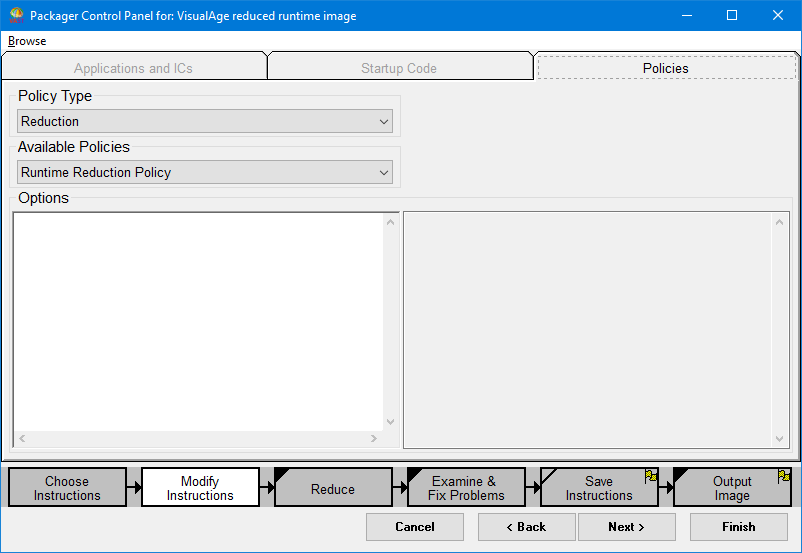
Task: Jump to the Reduce step
Action: click(333, 489)
